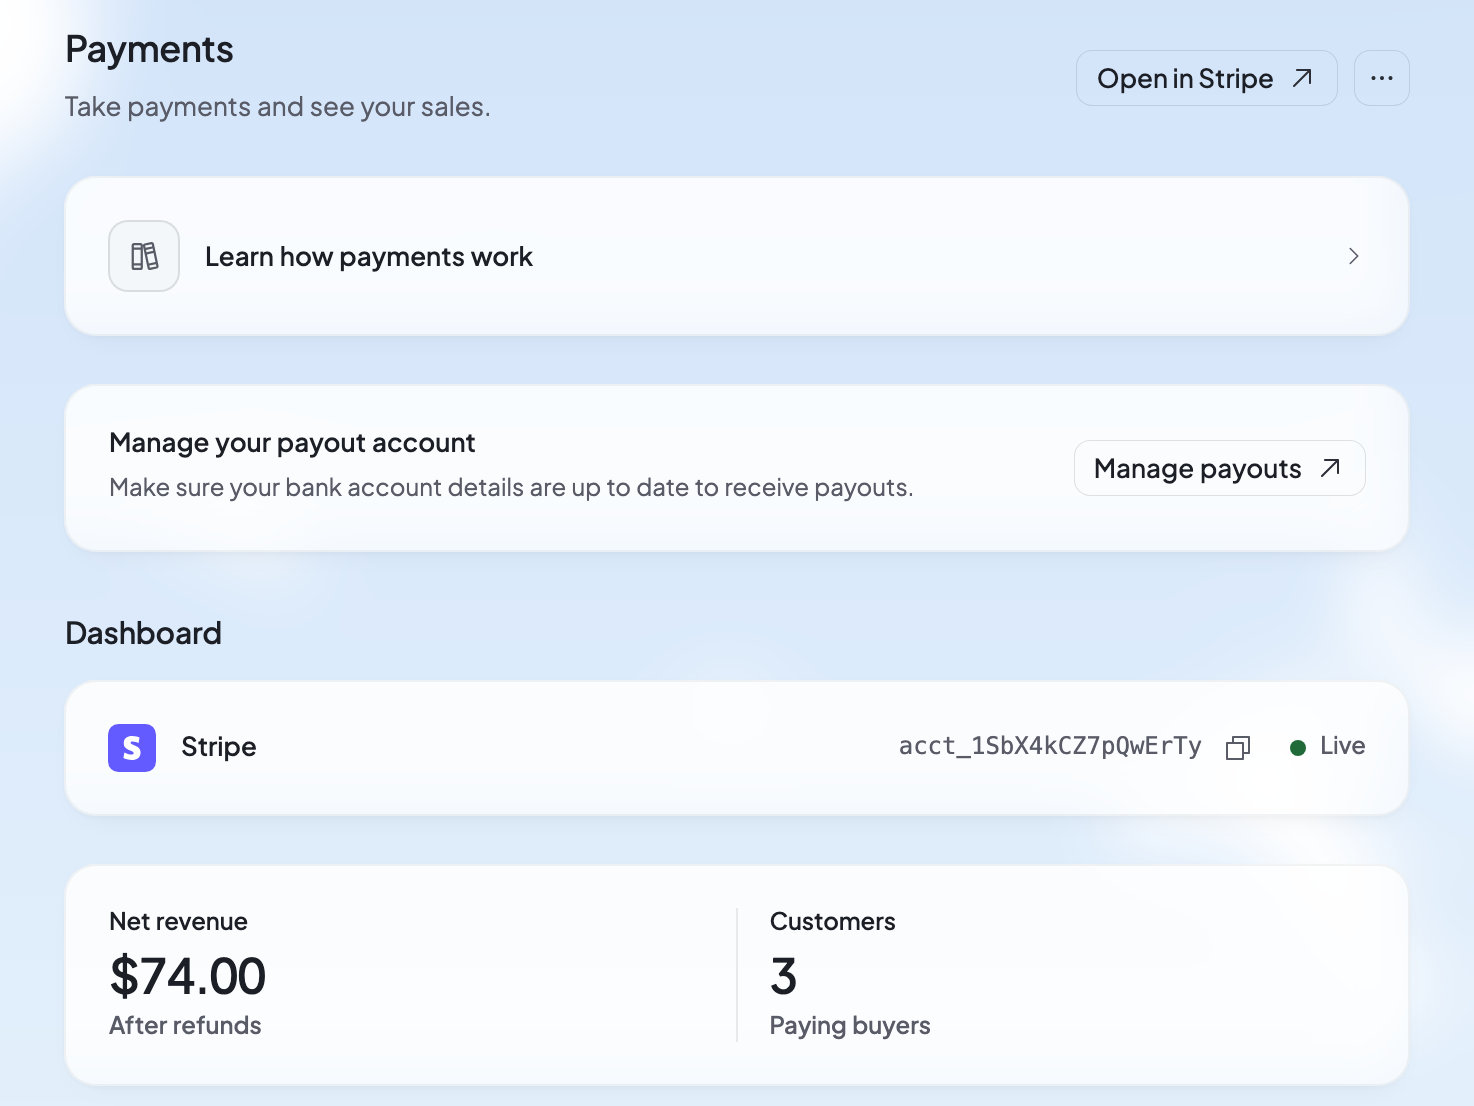This screenshot has width=1474, height=1106.
Task: Click the account ID acct_1SbX4kCZ7pQwErTy
Action: tap(1050, 746)
